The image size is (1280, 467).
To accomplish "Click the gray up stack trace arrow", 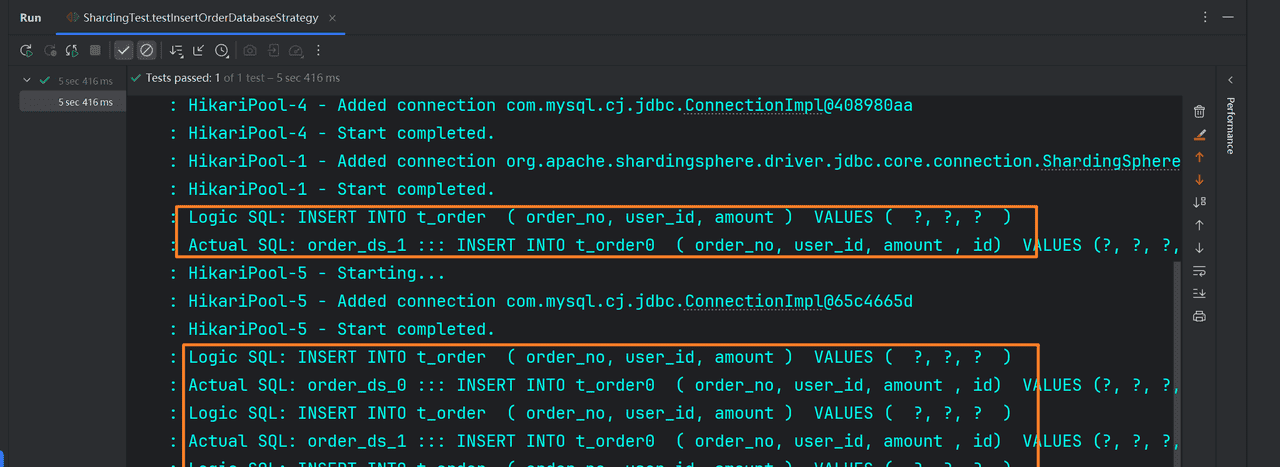I will click(x=1200, y=225).
